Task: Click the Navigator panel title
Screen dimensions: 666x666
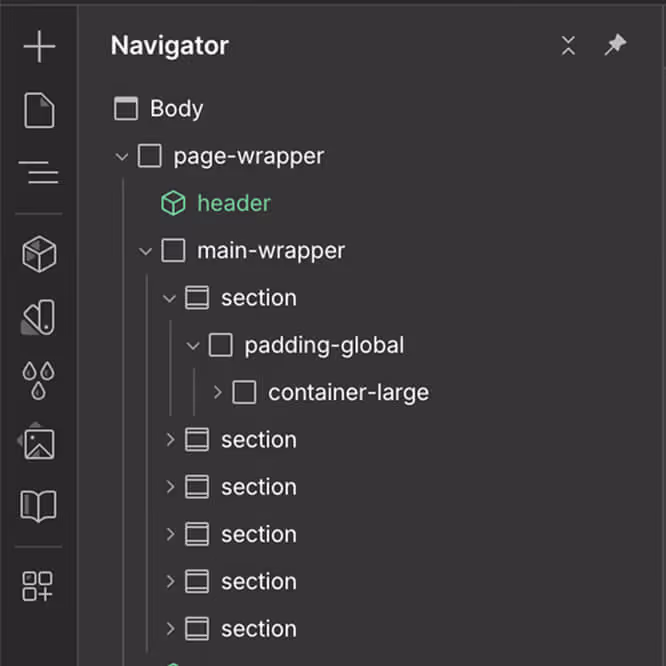Action: tap(170, 46)
